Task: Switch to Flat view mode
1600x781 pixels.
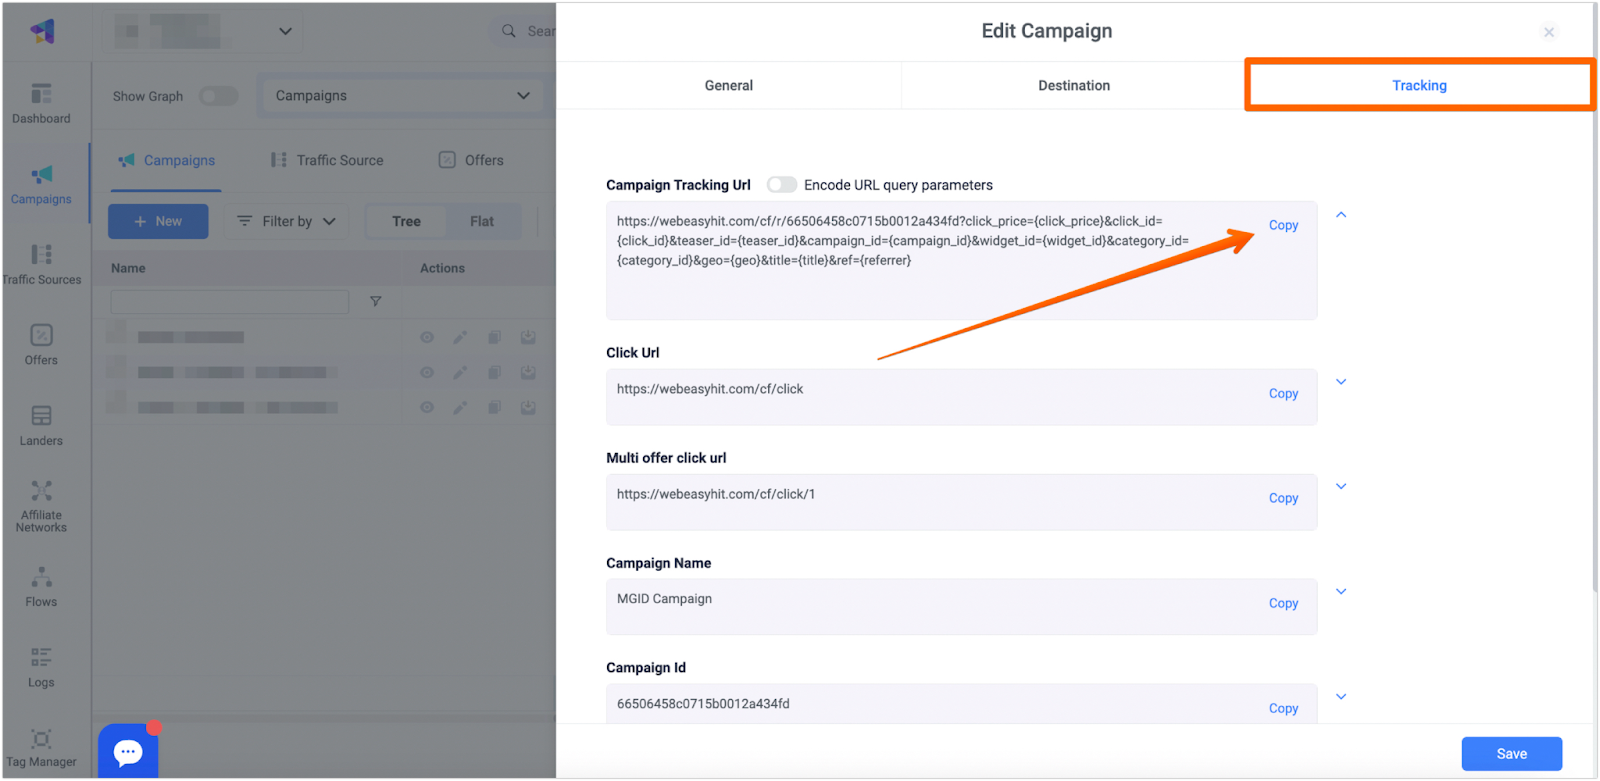Action: [x=482, y=221]
